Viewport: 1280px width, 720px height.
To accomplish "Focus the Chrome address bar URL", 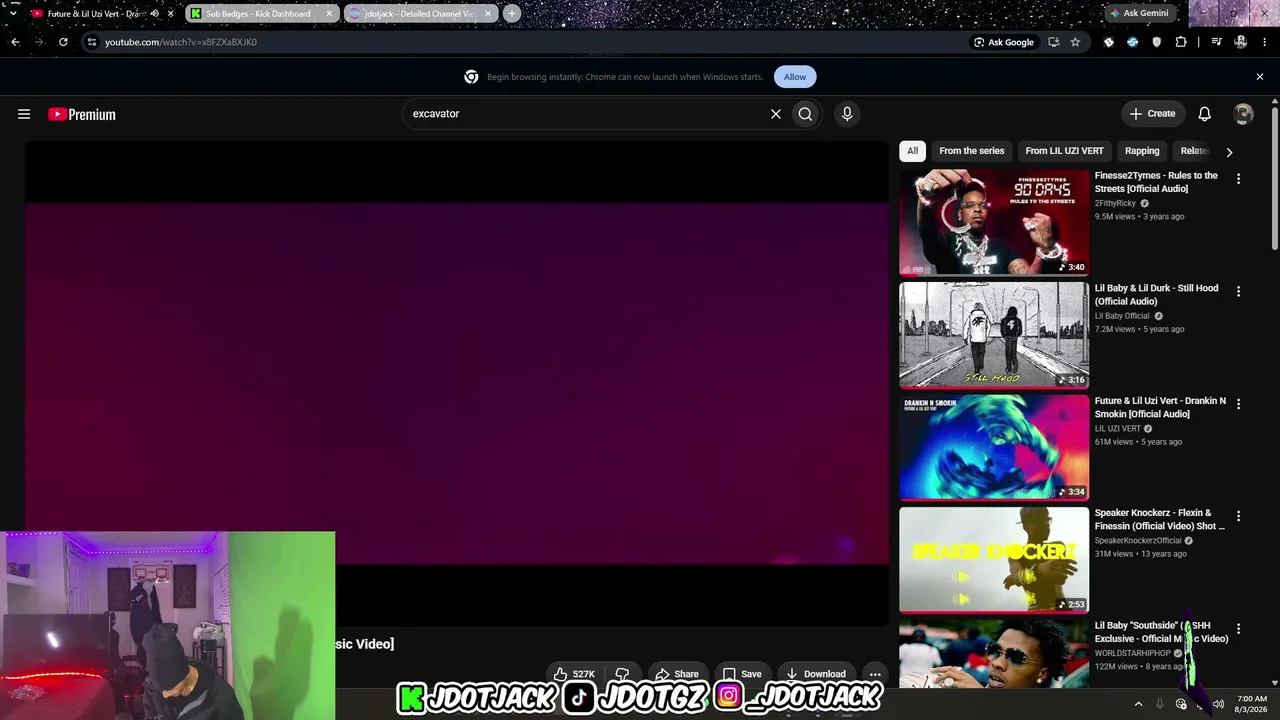I will [530, 42].
